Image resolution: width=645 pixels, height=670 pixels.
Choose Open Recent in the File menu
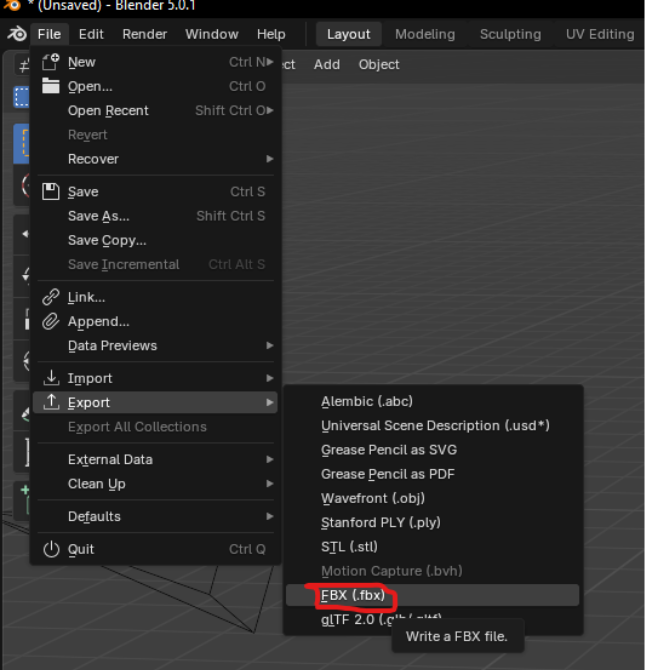click(x=156, y=110)
